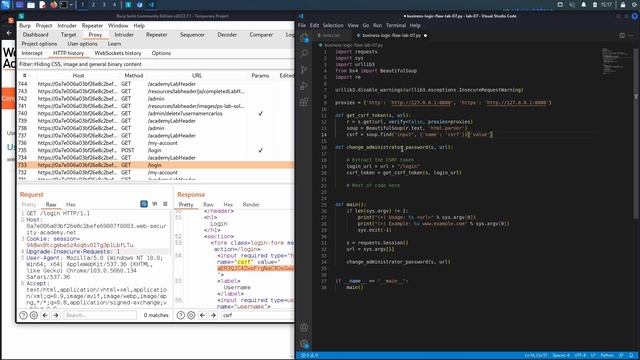Viewport: 640px width, 360px height.
Task: Open VS Code Search sidebar icon
Action: 304,53
